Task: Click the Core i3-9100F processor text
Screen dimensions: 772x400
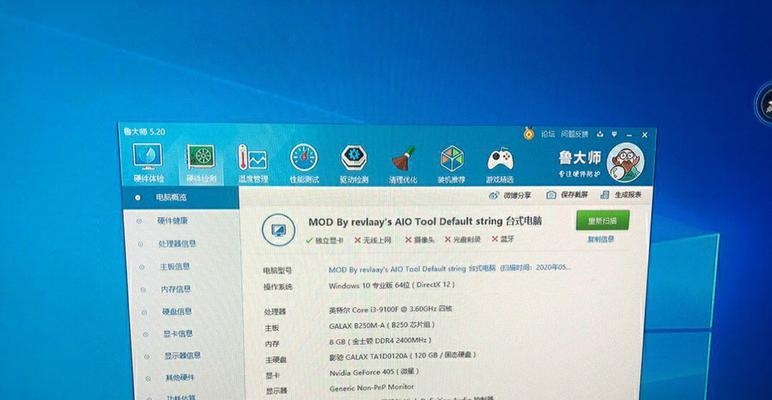Action: (390, 310)
